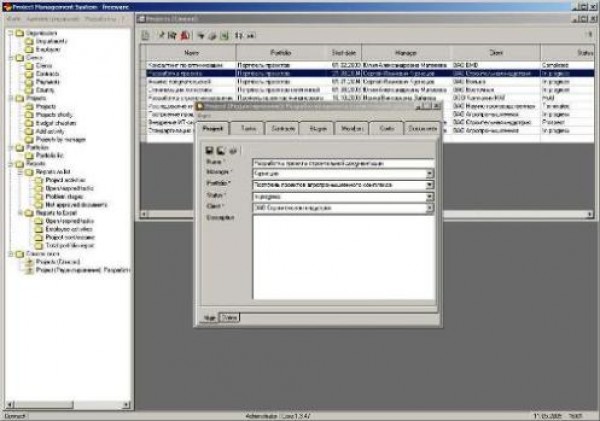Select the Main tab at the dialog bottom
Image resolution: width=600 pixels, height=421 pixels.
(x=209, y=318)
